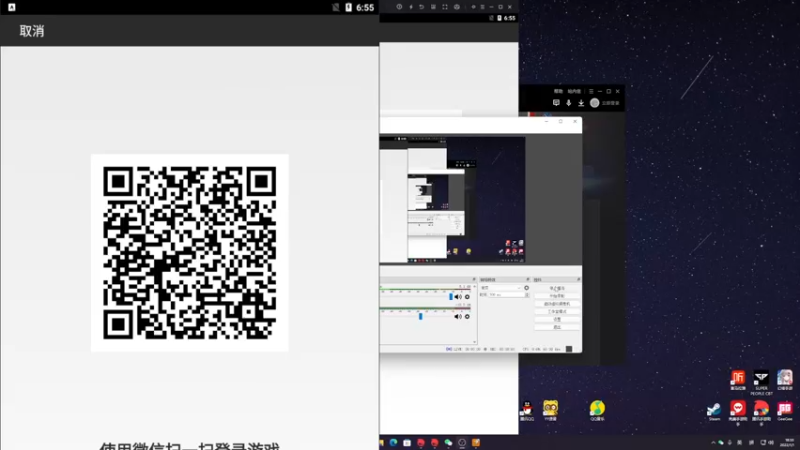Open Microsoft Store from the taskbar
This screenshot has height=450, width=800.
[407, 443]
